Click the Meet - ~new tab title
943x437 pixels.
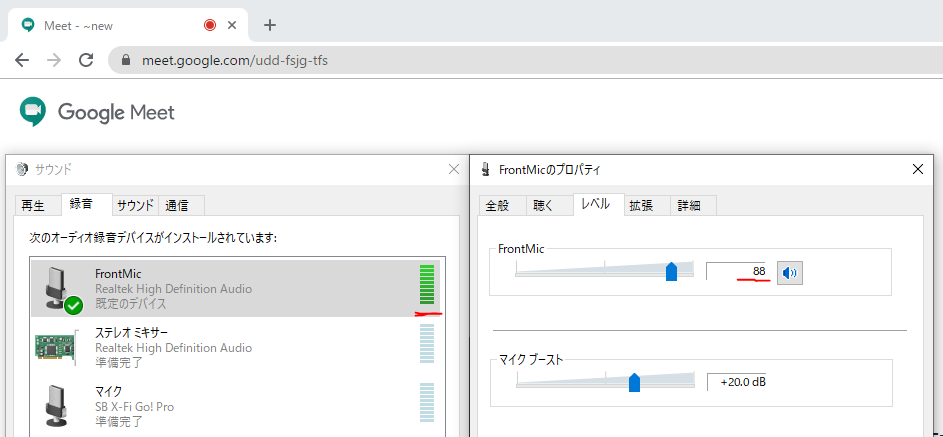(78, 25)
